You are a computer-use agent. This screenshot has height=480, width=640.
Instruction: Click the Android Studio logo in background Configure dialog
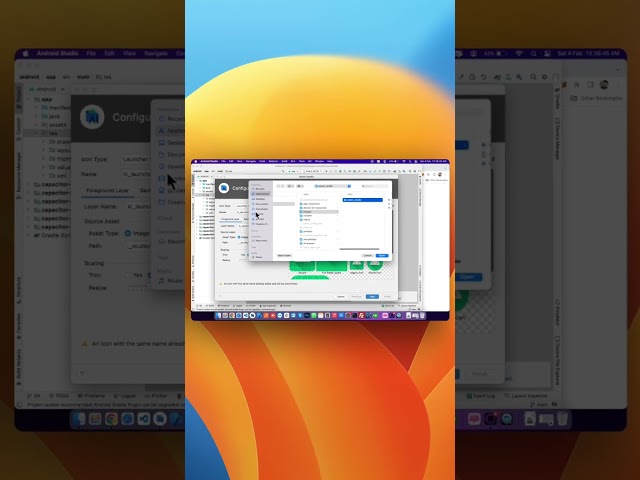coord(92,117)
